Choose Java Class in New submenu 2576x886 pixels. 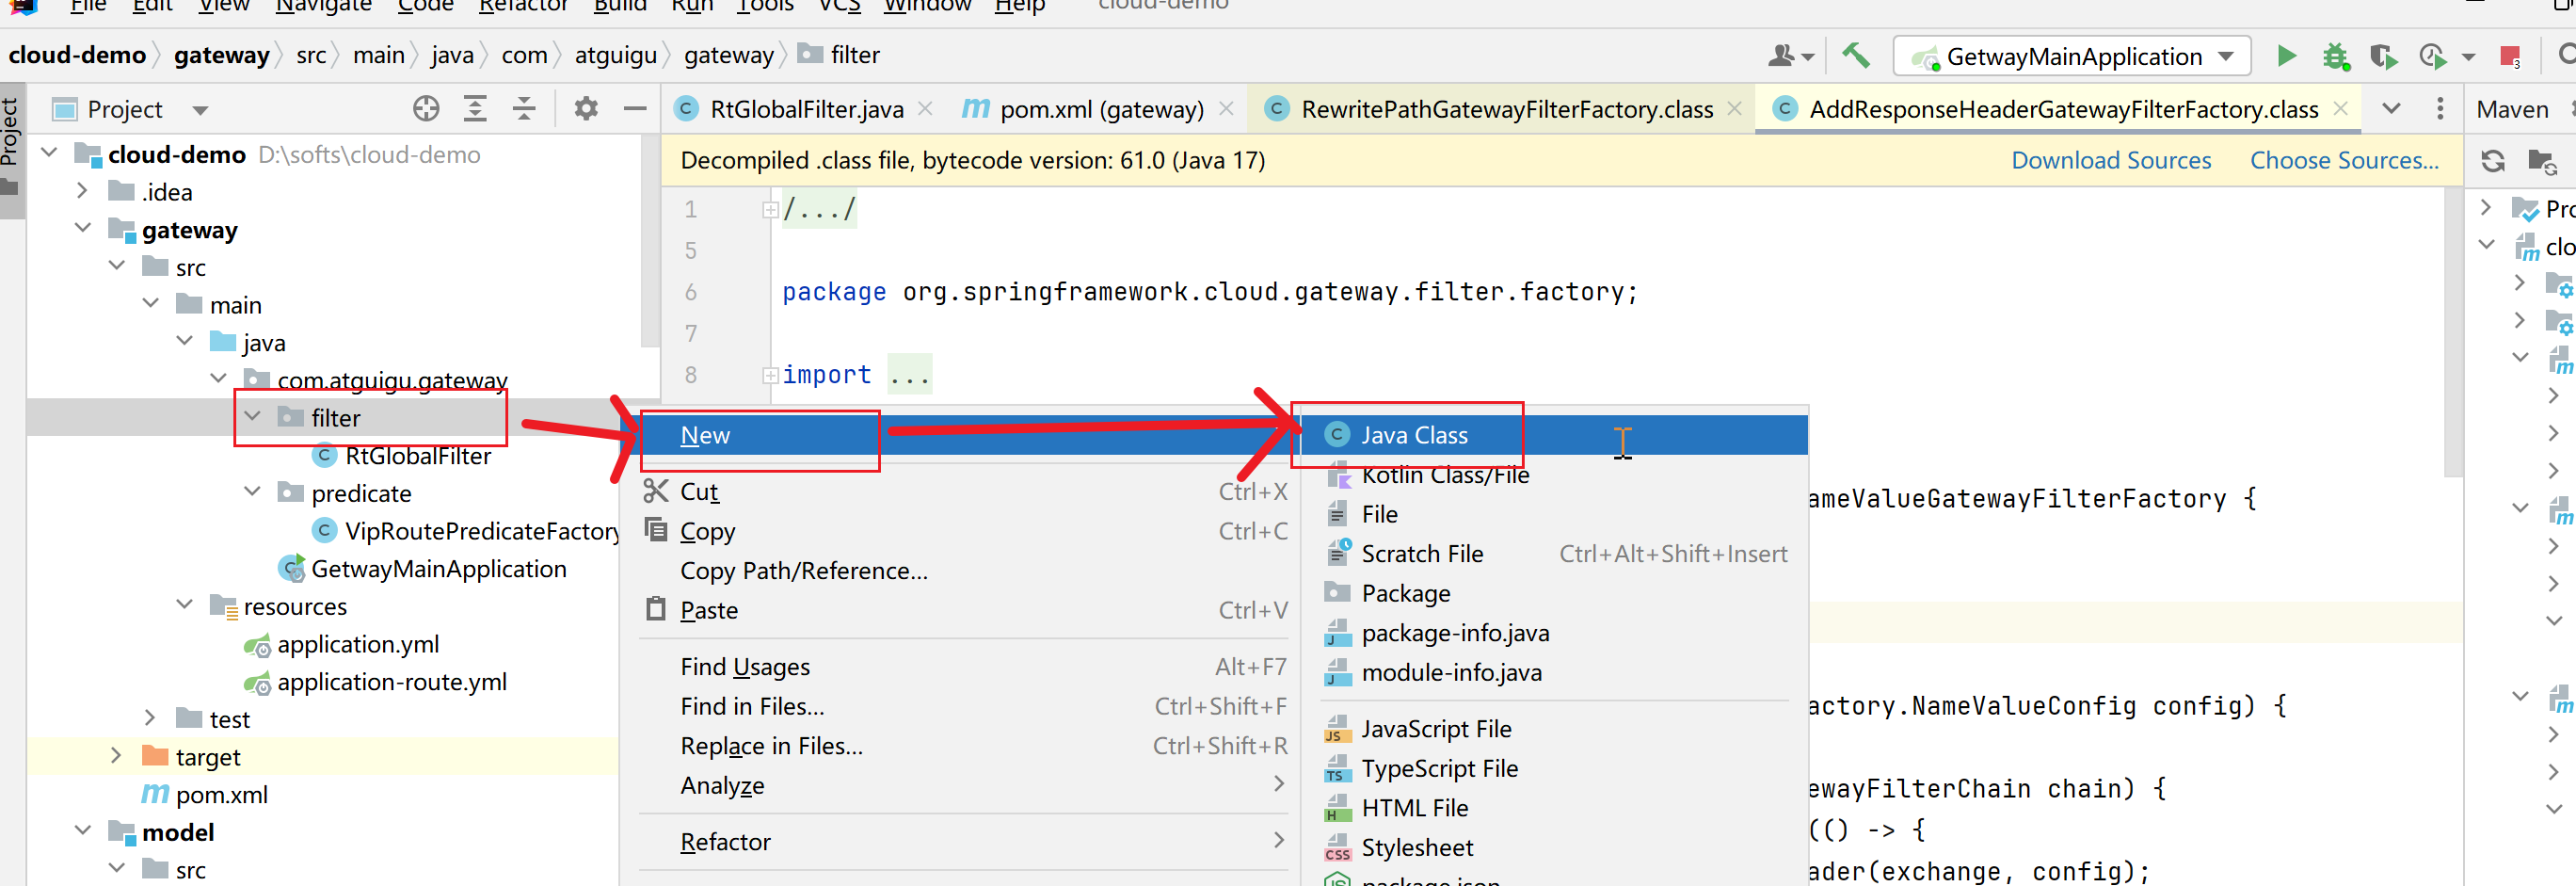pos(1555,435)
